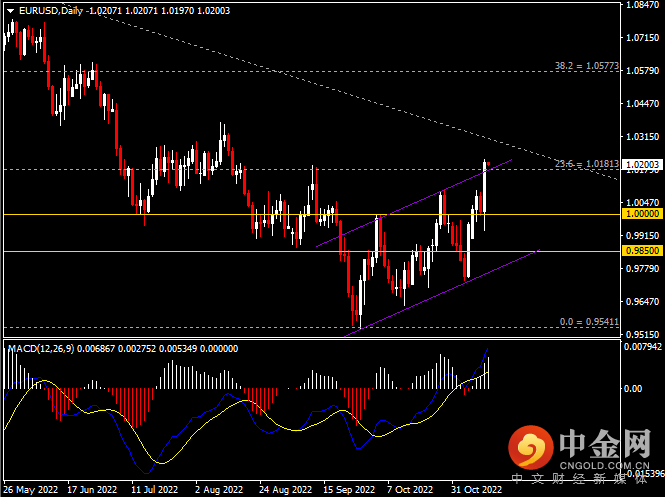Click the 0.96470 price axis value

click(x=643, y=302)
